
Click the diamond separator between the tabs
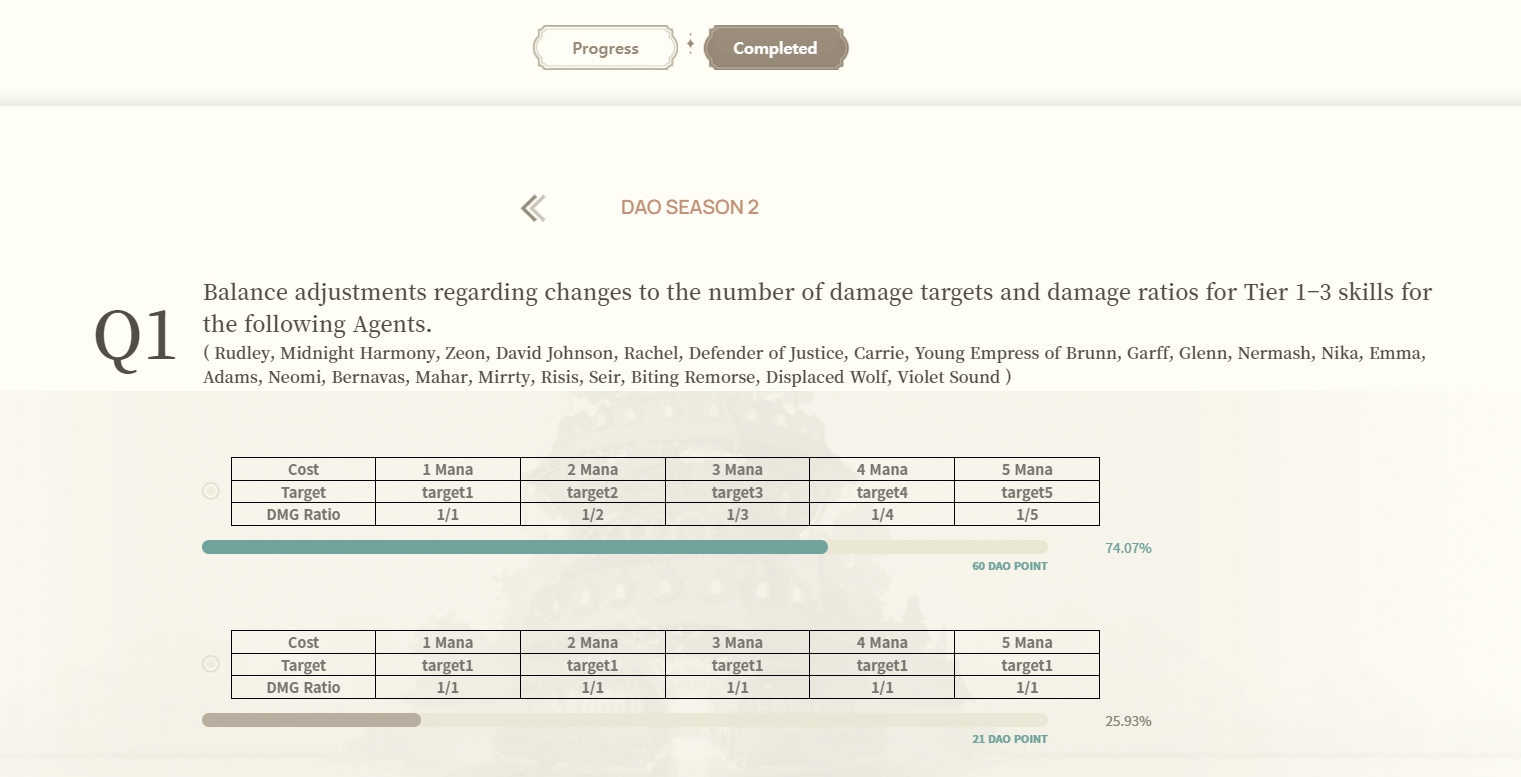[690, 45]
